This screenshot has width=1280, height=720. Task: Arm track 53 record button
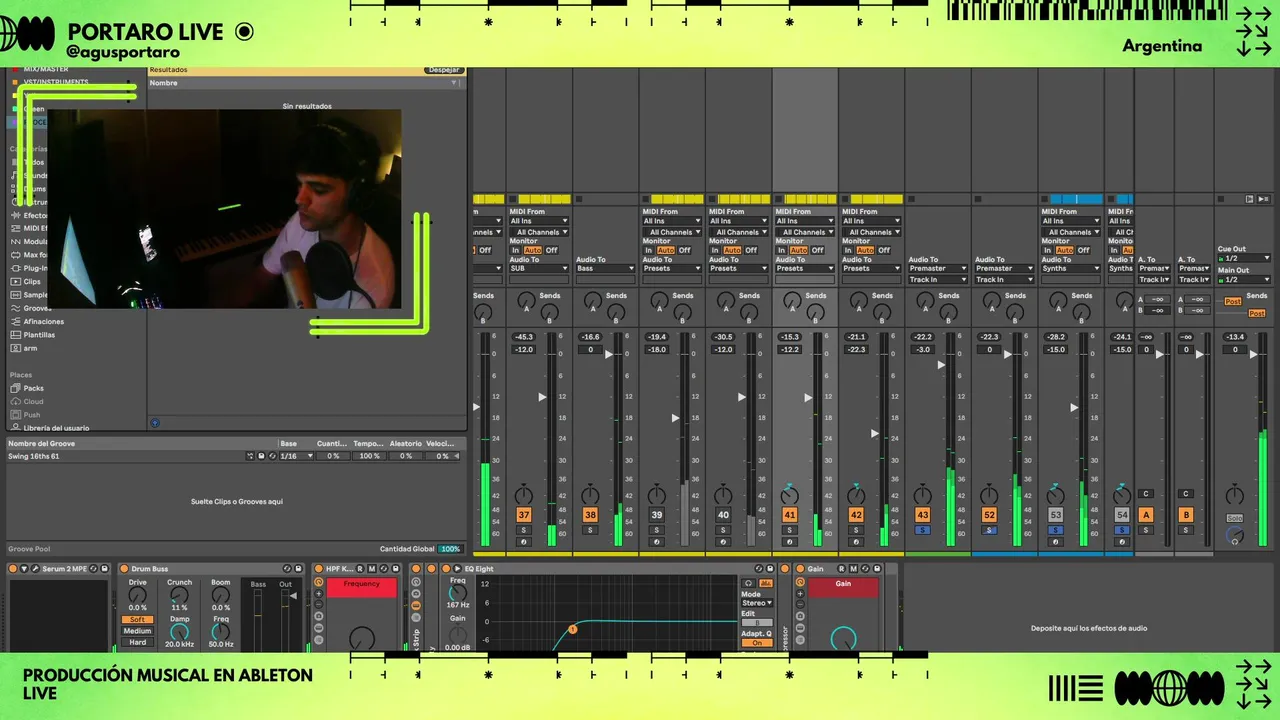[1055, 542]
